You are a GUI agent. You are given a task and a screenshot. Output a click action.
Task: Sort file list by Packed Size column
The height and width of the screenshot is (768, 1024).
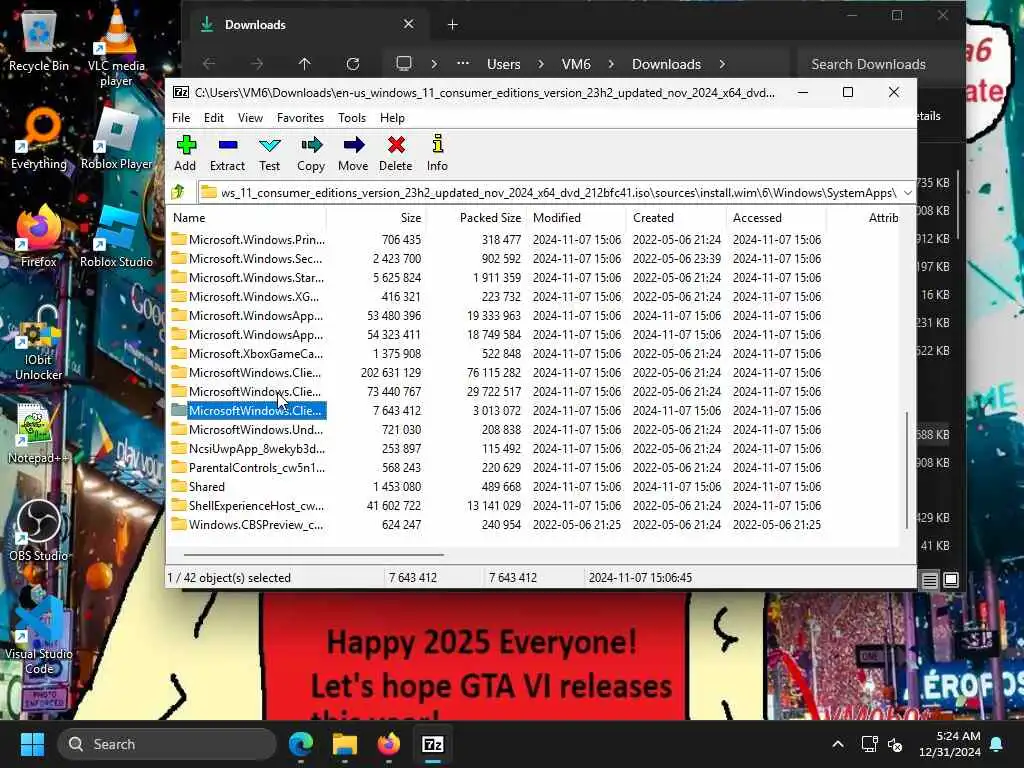click(x=476, y=217)
